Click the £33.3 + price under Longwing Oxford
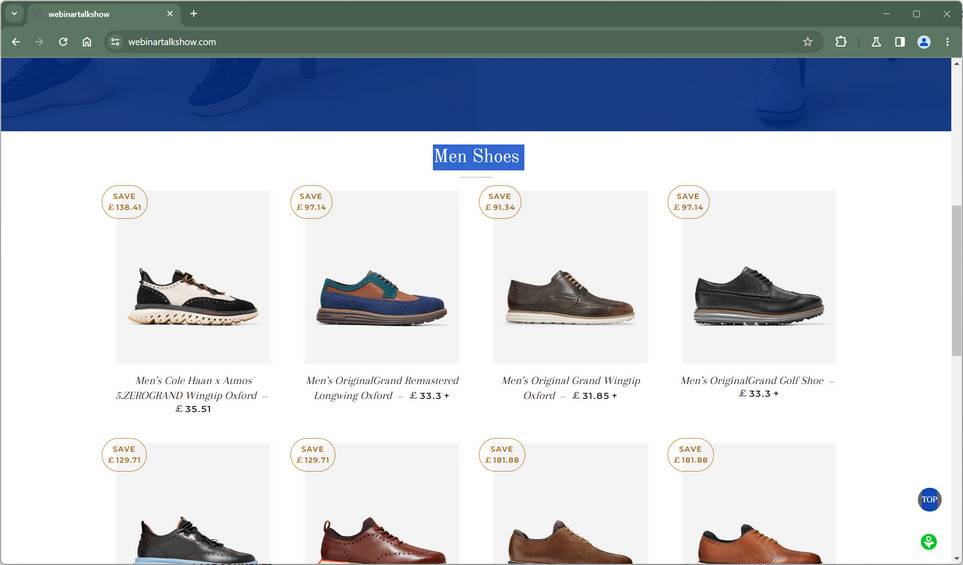 (429, 396)
